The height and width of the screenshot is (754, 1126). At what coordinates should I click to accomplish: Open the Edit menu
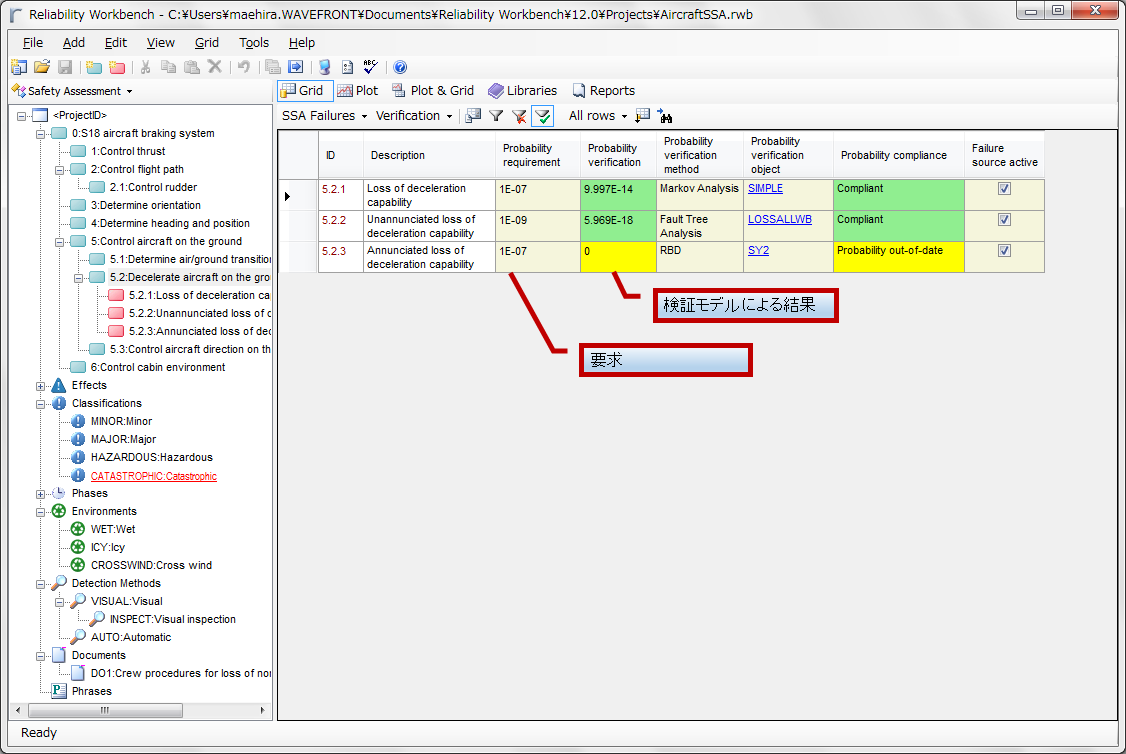pyautogui.click(x=116, y=42)
